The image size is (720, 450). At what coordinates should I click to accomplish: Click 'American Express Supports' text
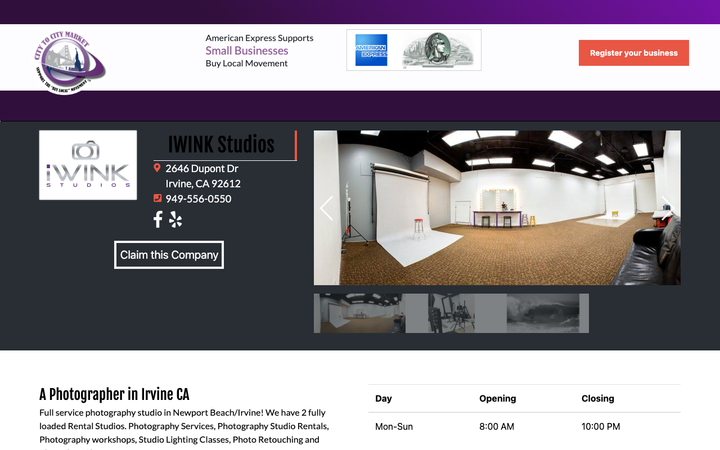pos(259,38)
